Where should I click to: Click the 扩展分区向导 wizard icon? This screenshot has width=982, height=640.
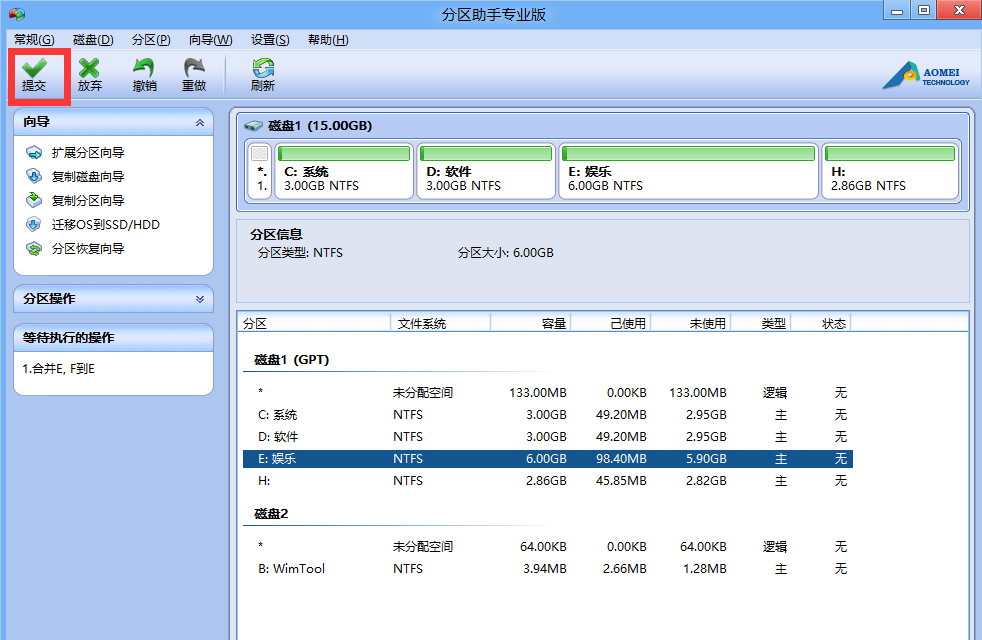(34, 153)
